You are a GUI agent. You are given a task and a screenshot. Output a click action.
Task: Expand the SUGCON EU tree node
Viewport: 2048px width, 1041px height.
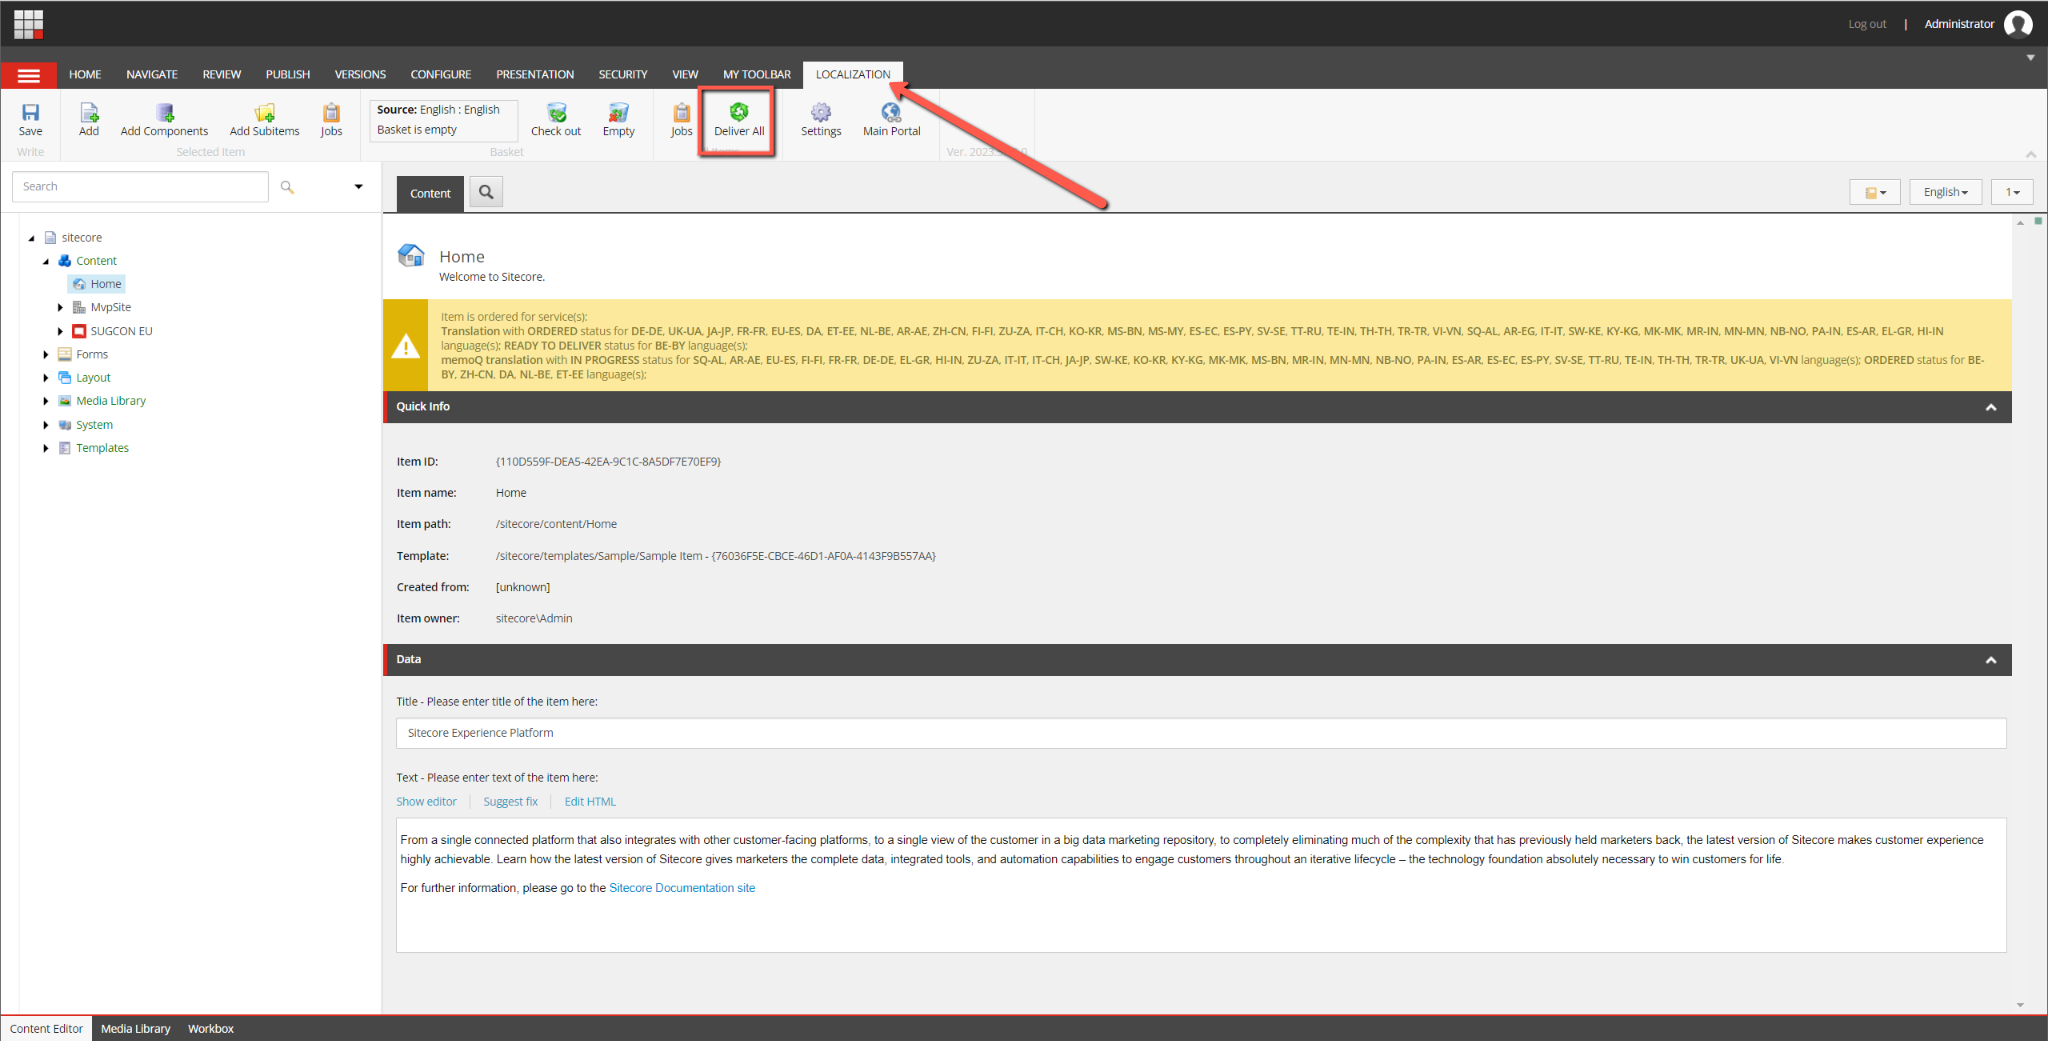(61, 331)
